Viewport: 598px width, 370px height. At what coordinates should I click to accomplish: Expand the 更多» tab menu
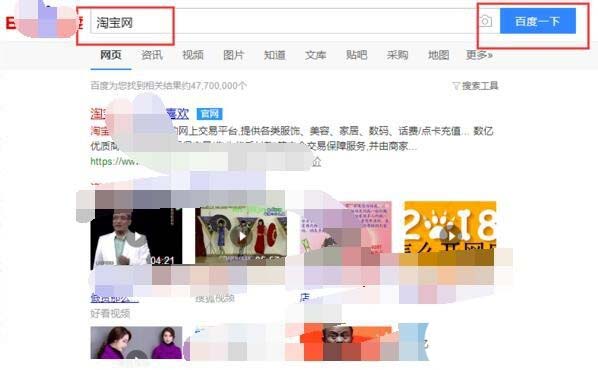coord(479,55)
